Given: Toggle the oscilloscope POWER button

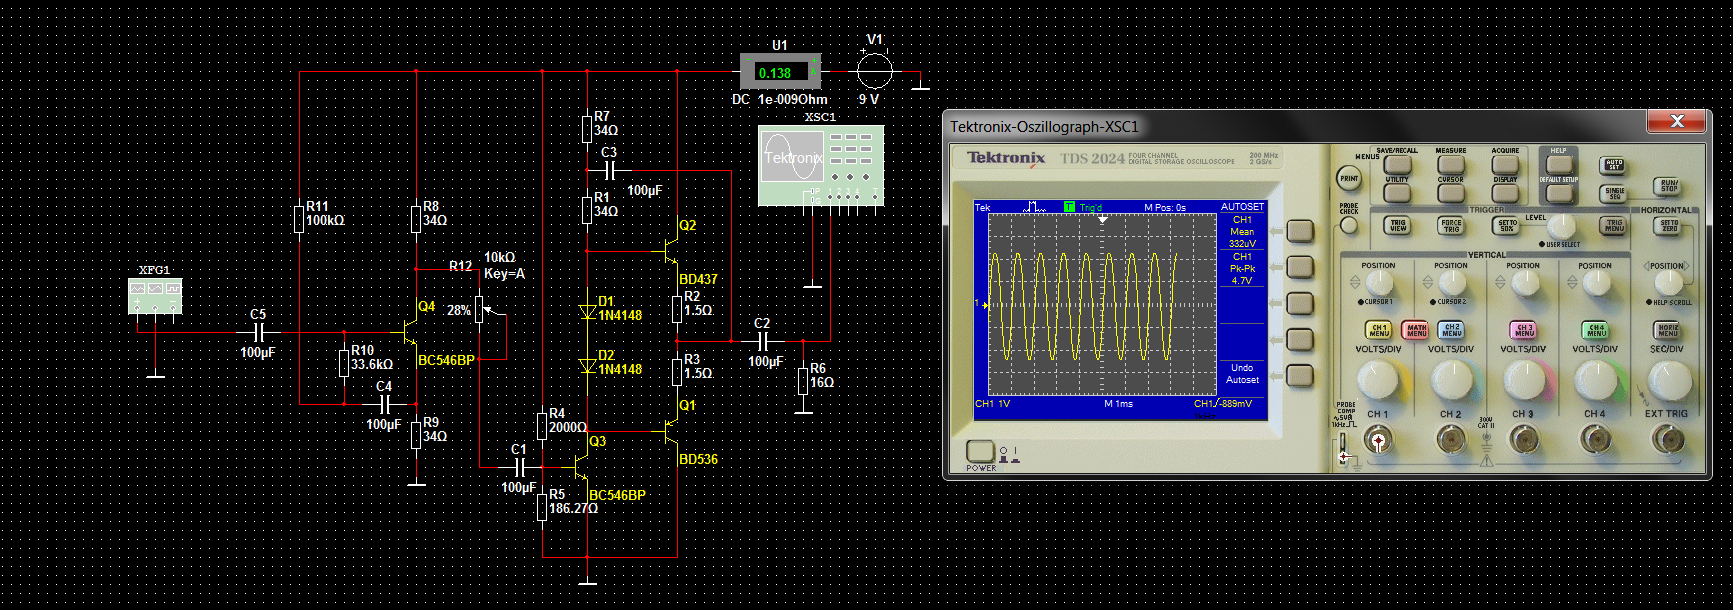Looking at the screenshot, I should click(980, 451).
